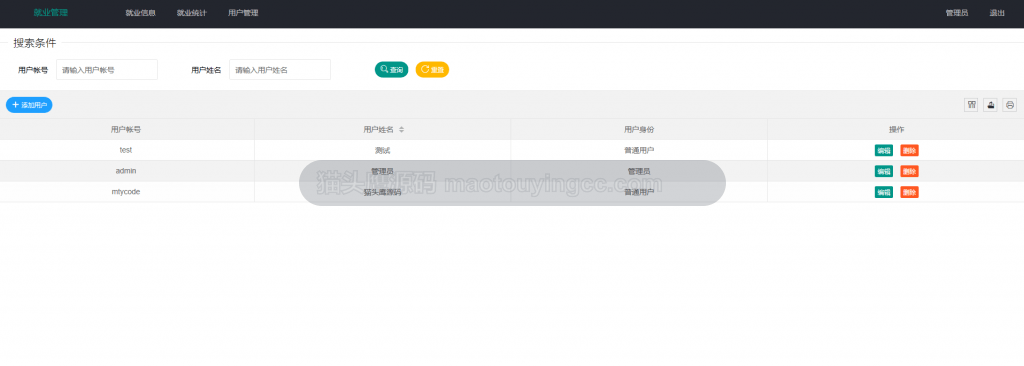Click the 用户身份 column header
The width and height of the screenshot is (1024, 366).
[639, 129]
